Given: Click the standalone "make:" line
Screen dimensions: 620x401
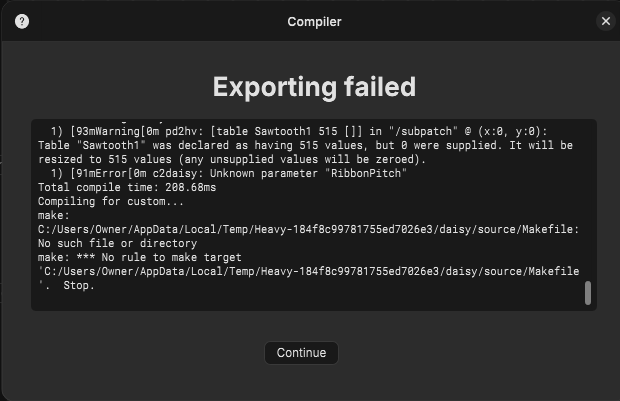Looking at the screenshot, I should 55,215.
